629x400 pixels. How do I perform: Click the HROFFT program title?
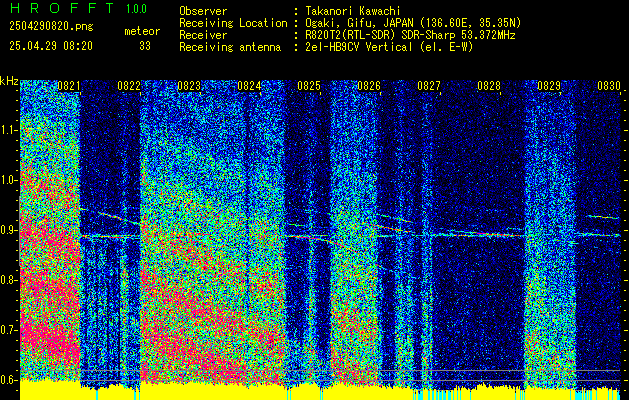(62, 8)
